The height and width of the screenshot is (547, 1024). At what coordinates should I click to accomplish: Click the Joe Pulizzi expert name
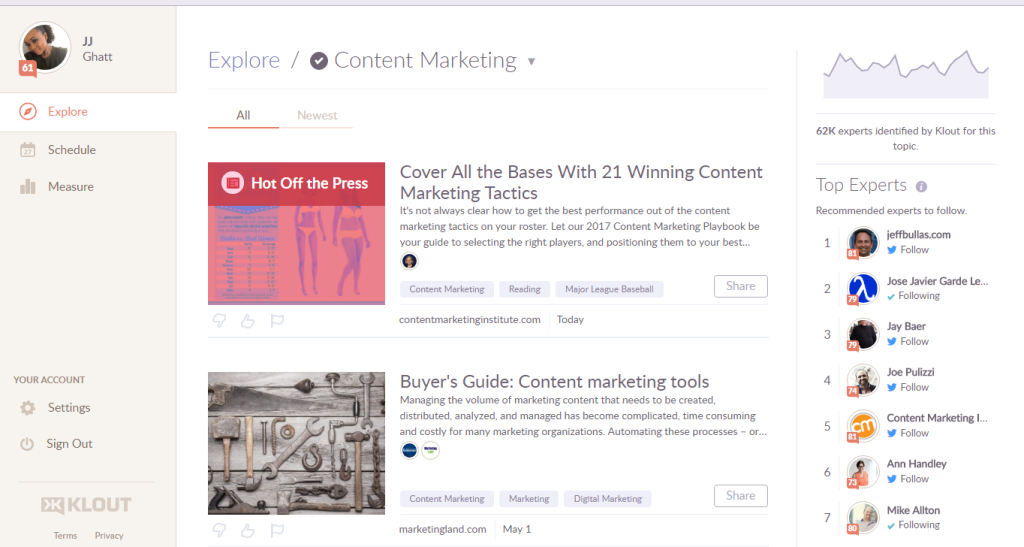point(910,372)
